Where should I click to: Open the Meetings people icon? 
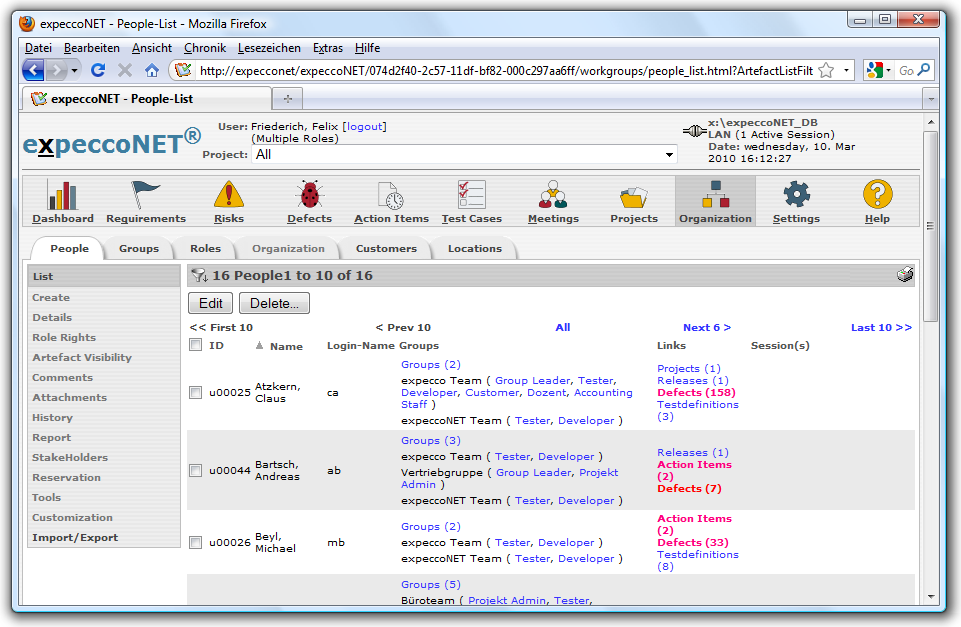tap(553, 194)
